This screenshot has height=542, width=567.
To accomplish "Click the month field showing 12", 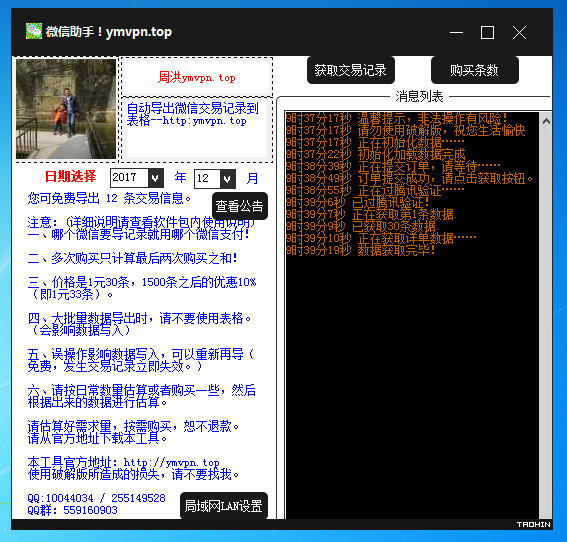I will click(207, 179).
